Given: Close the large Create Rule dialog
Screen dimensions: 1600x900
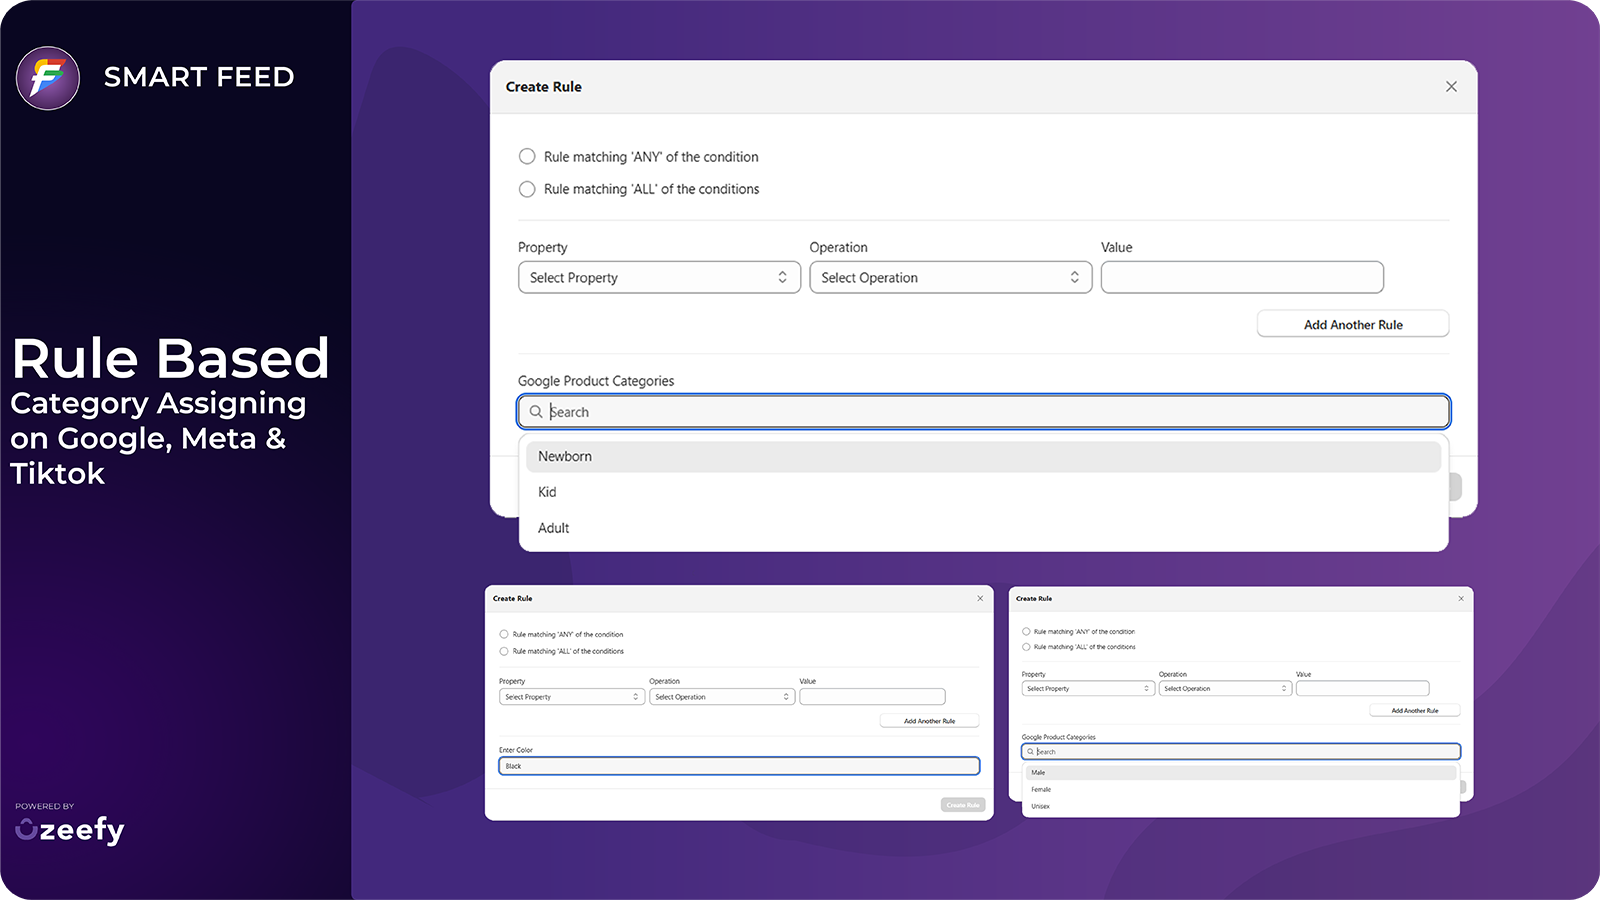Looking at the screenshot, I should pos(1451,87).
